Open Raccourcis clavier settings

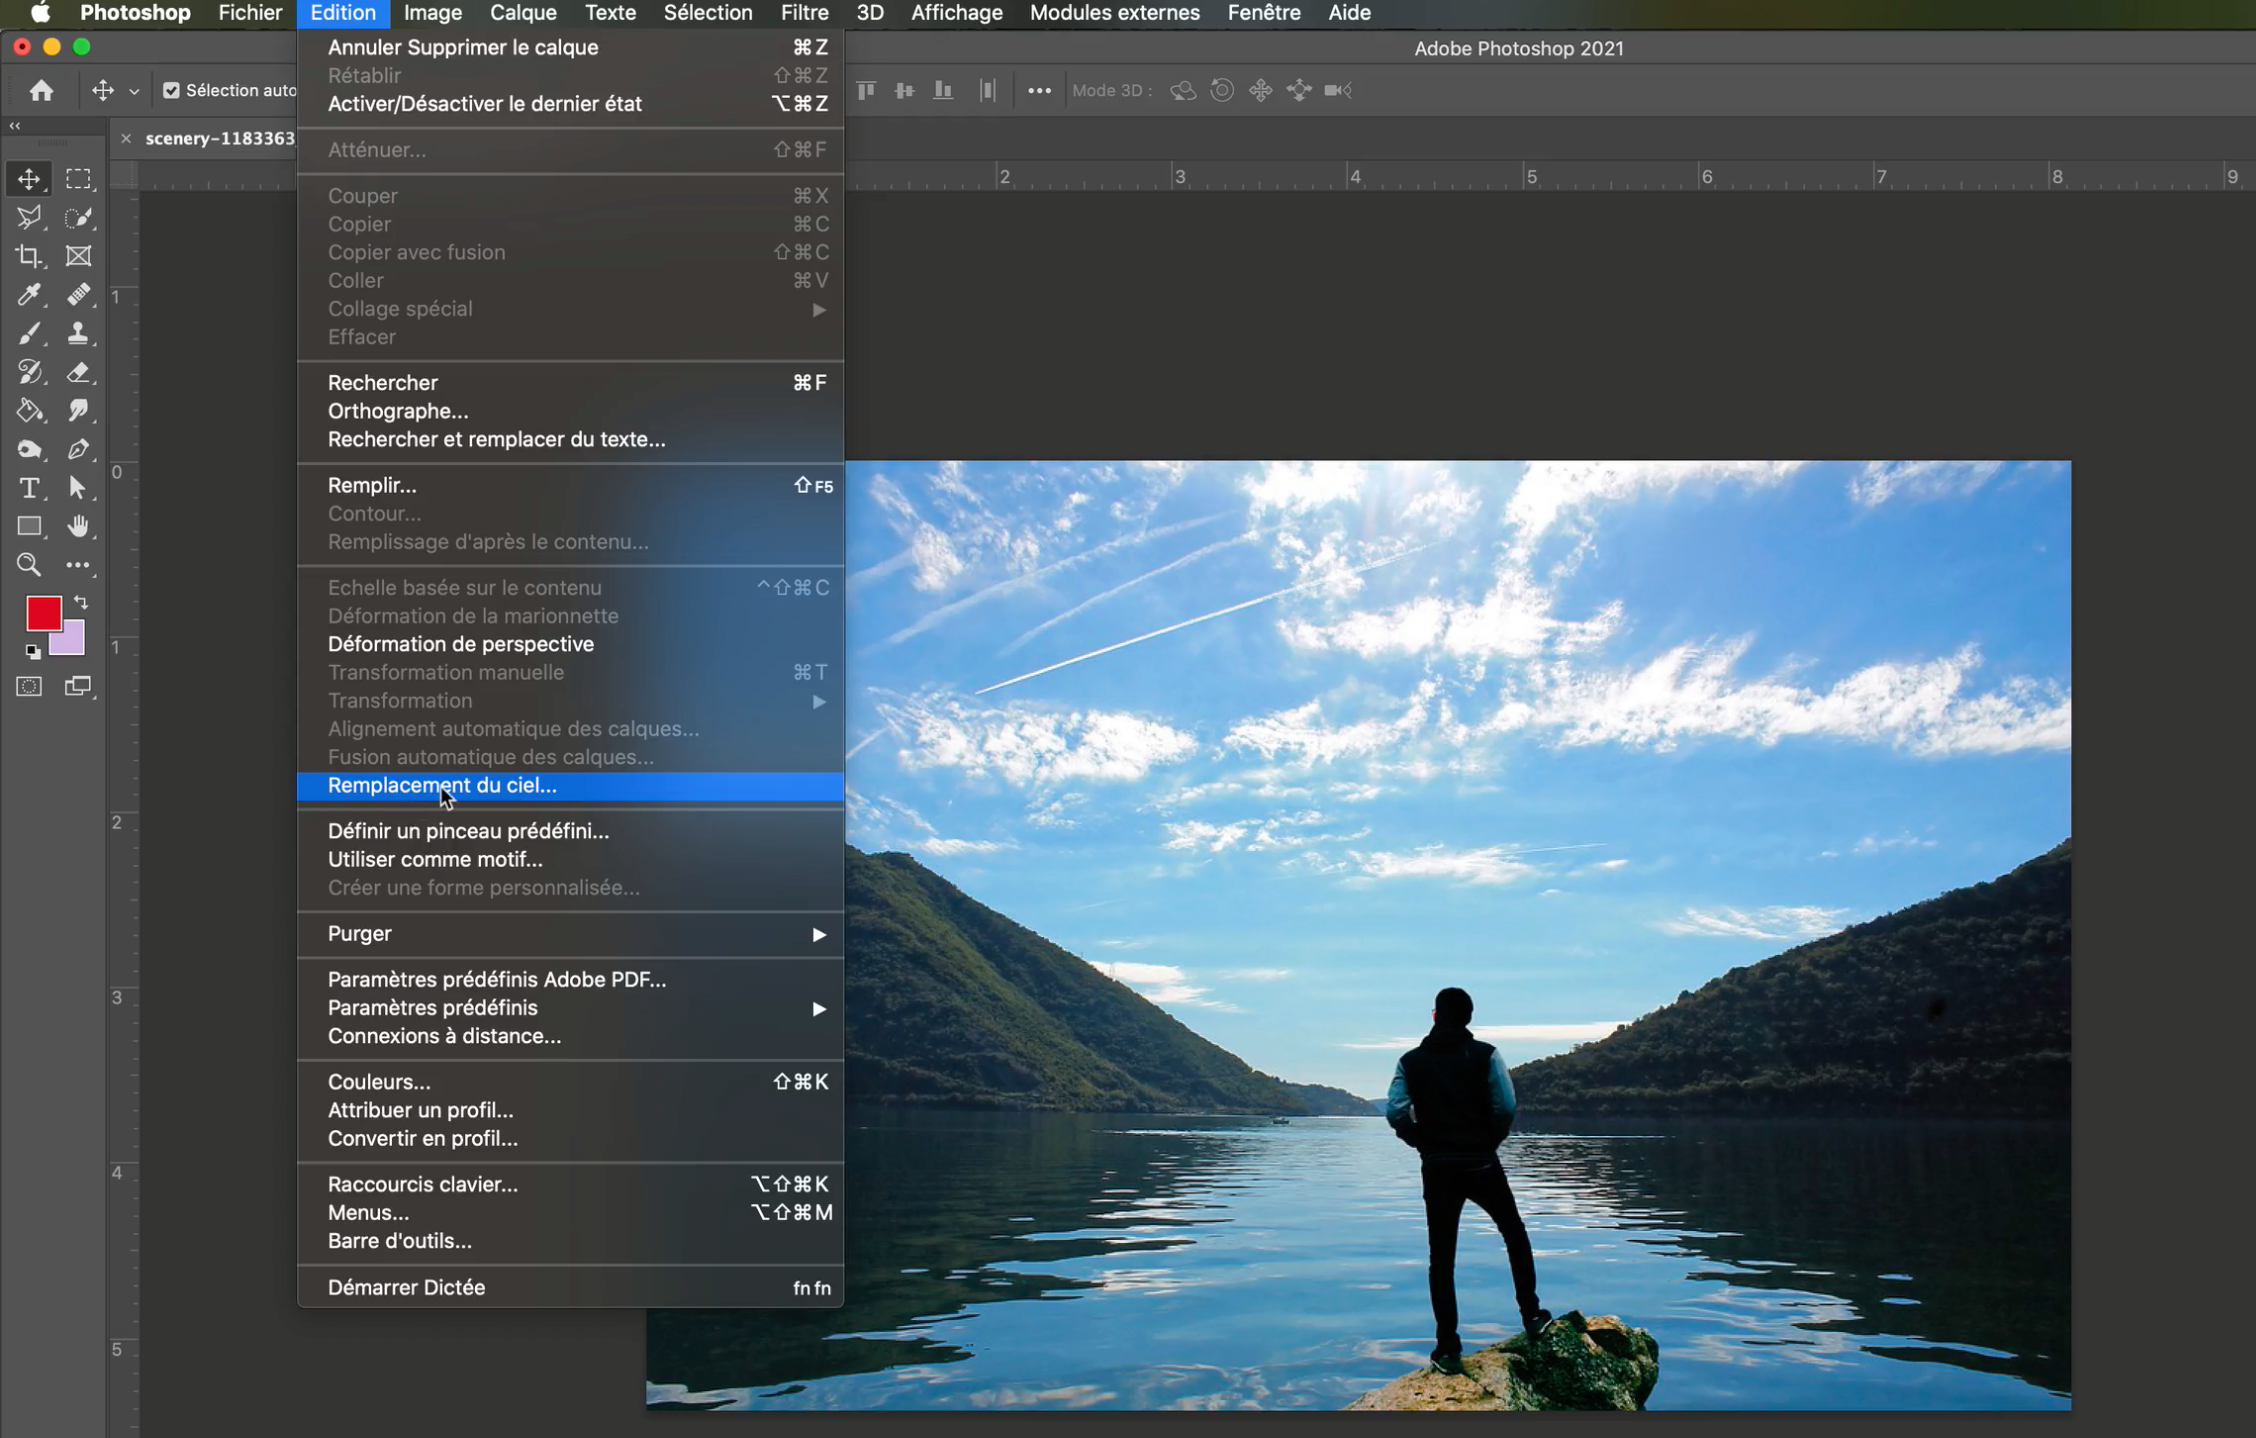point(422,1184)
